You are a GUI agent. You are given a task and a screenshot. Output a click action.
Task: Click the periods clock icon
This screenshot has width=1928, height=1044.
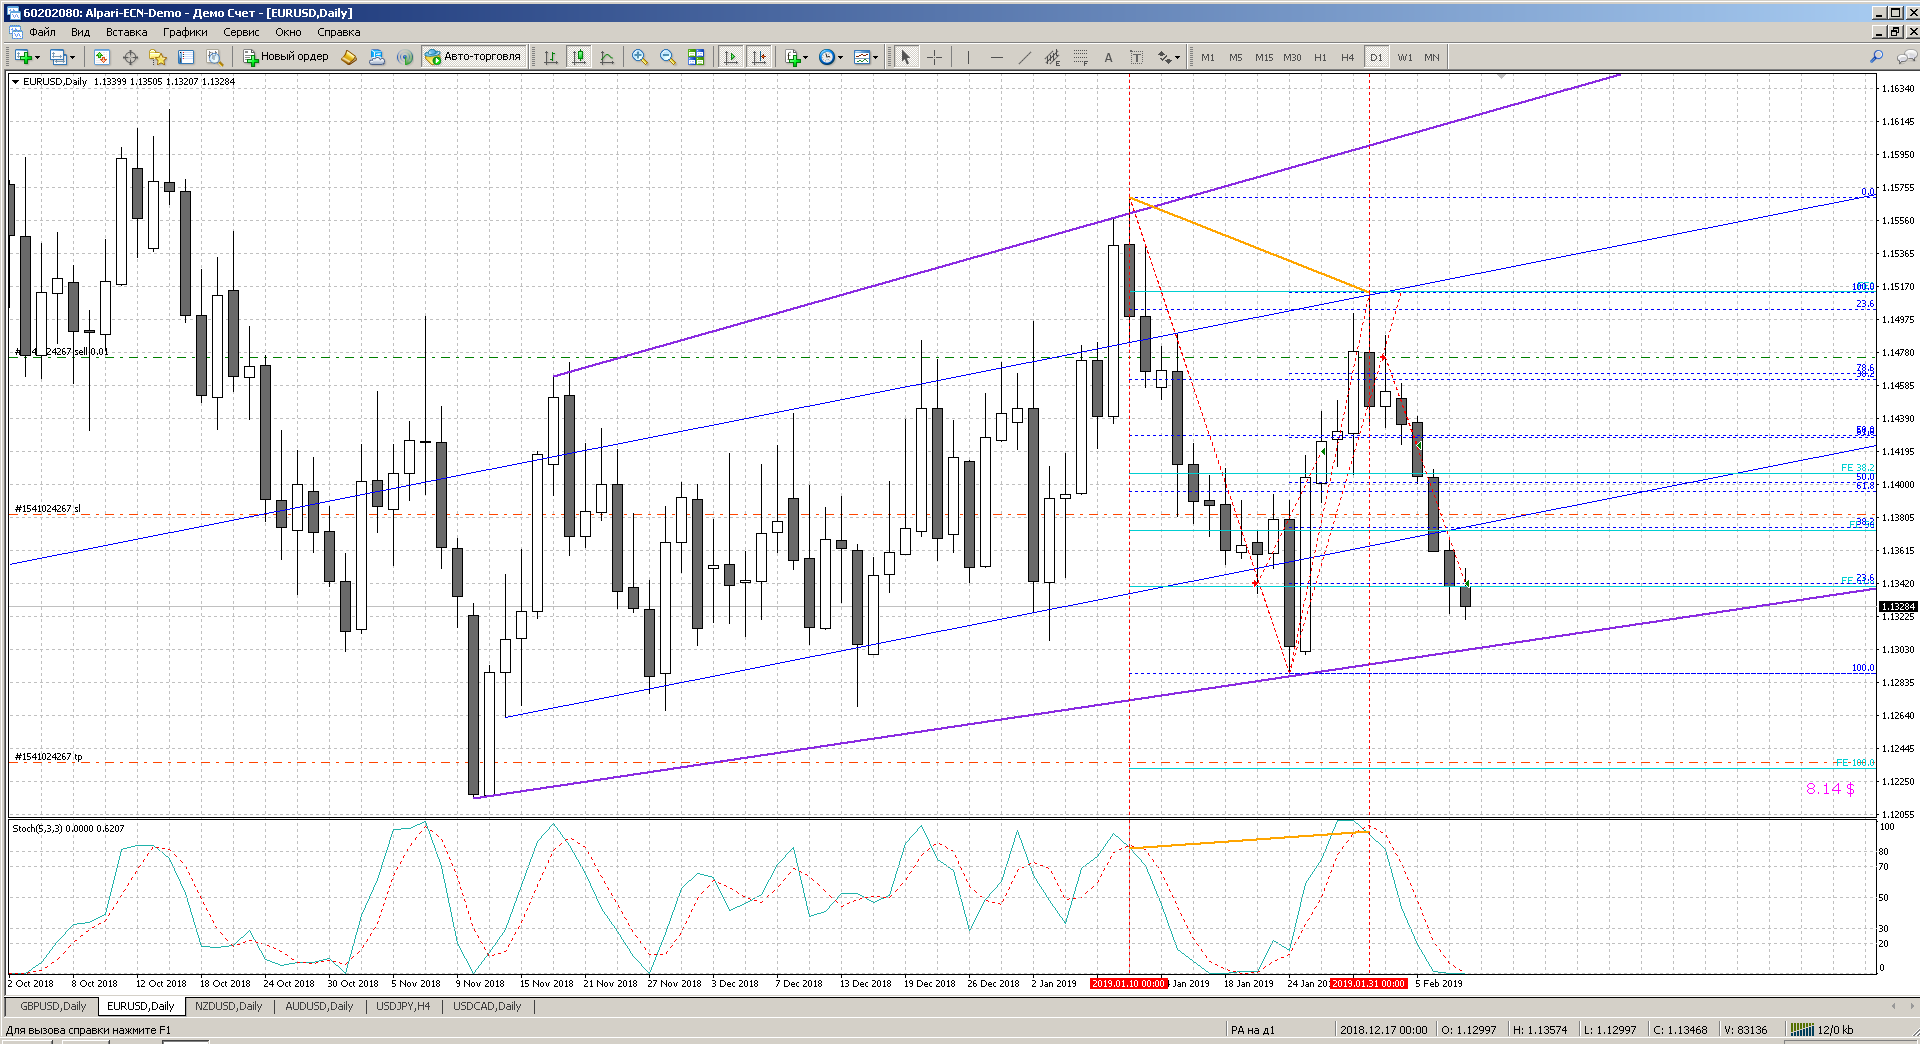tap(826, 57)
